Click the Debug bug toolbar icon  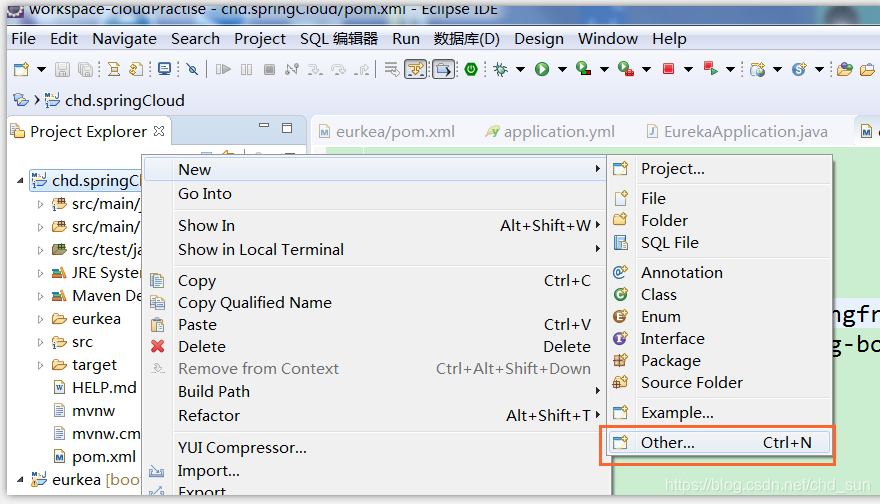pyautogui.click(x=500, y=69)
